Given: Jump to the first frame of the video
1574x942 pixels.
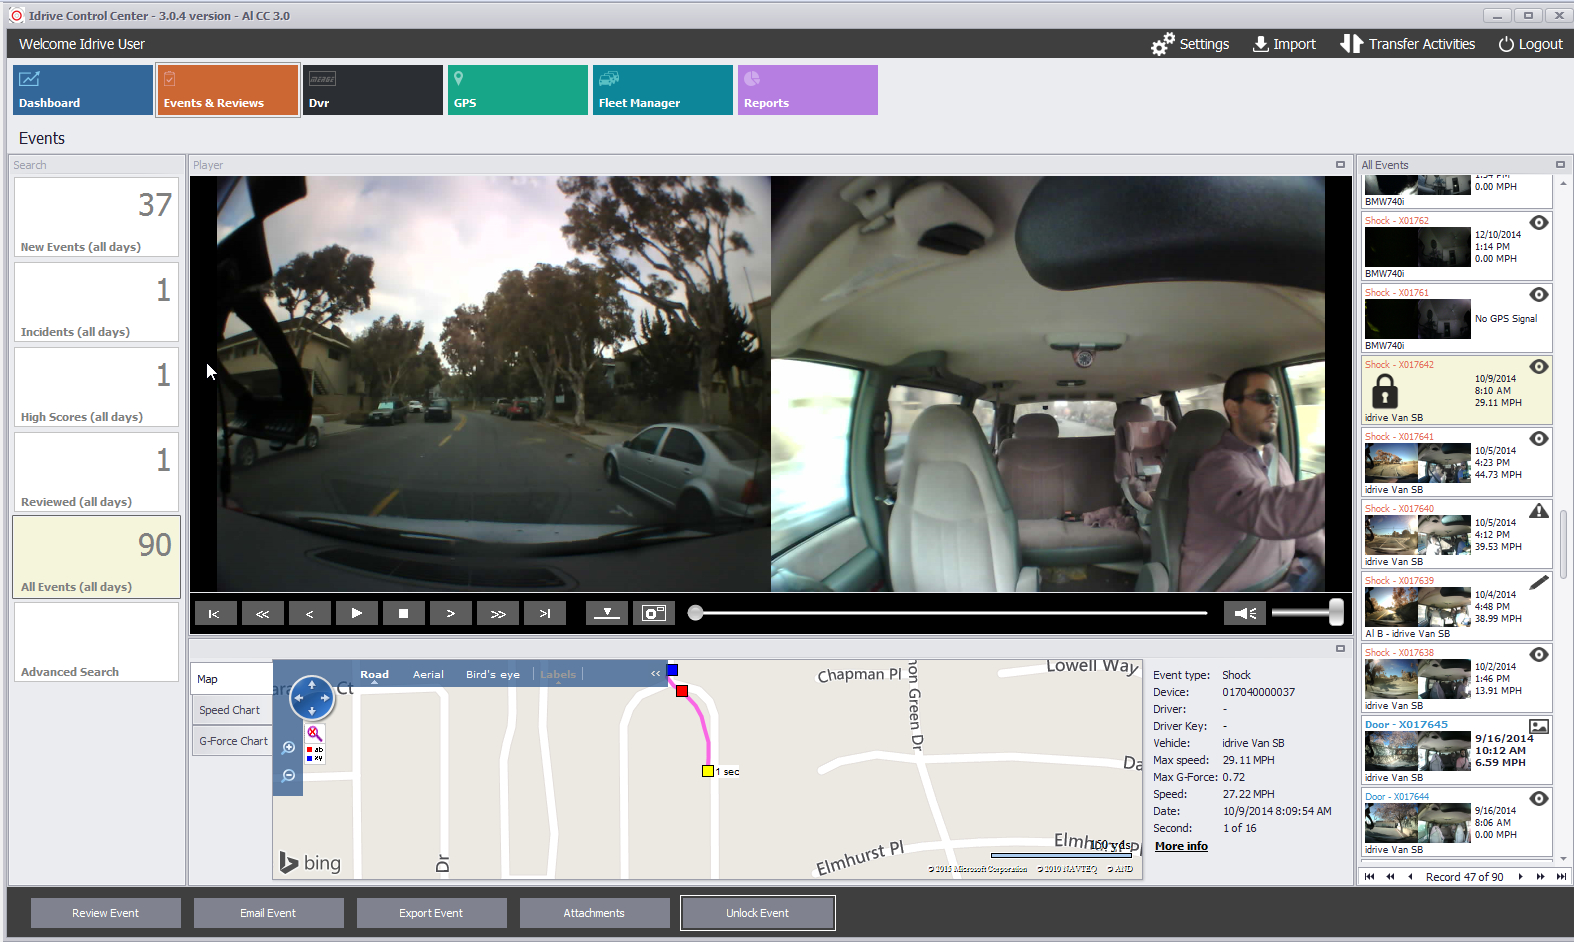Looking at the screenshot, I should tap(215, 613).
